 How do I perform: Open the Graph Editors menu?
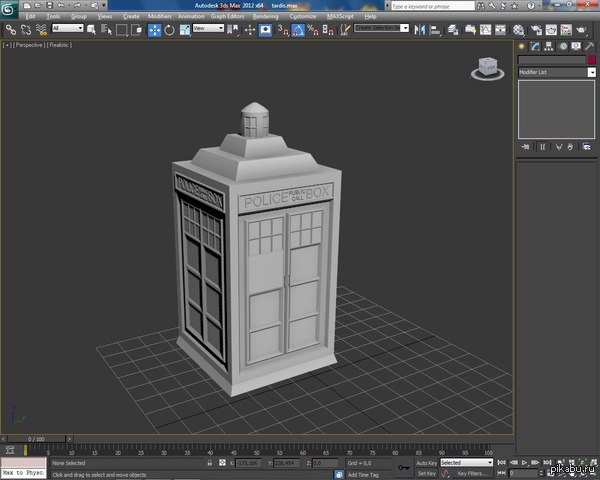point(227,16)
